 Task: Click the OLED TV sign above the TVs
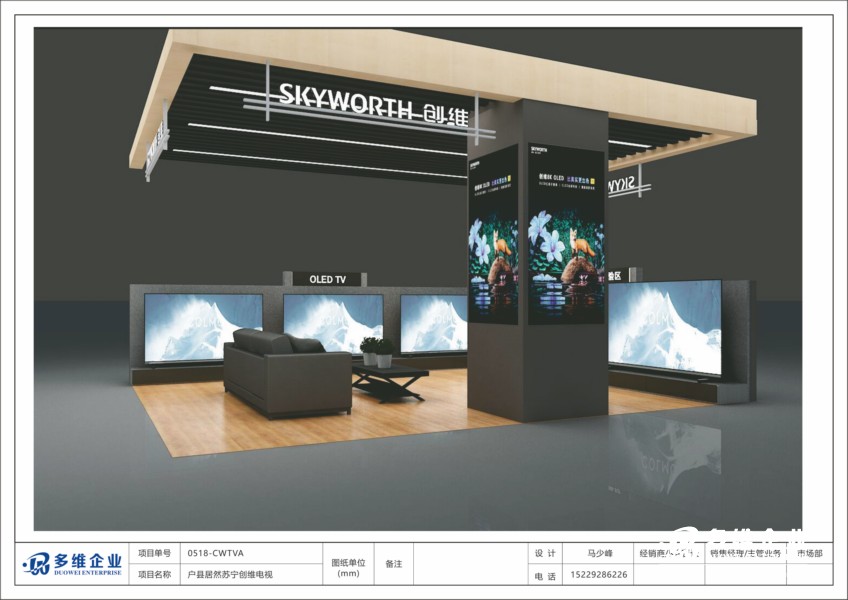pos(327,279)
